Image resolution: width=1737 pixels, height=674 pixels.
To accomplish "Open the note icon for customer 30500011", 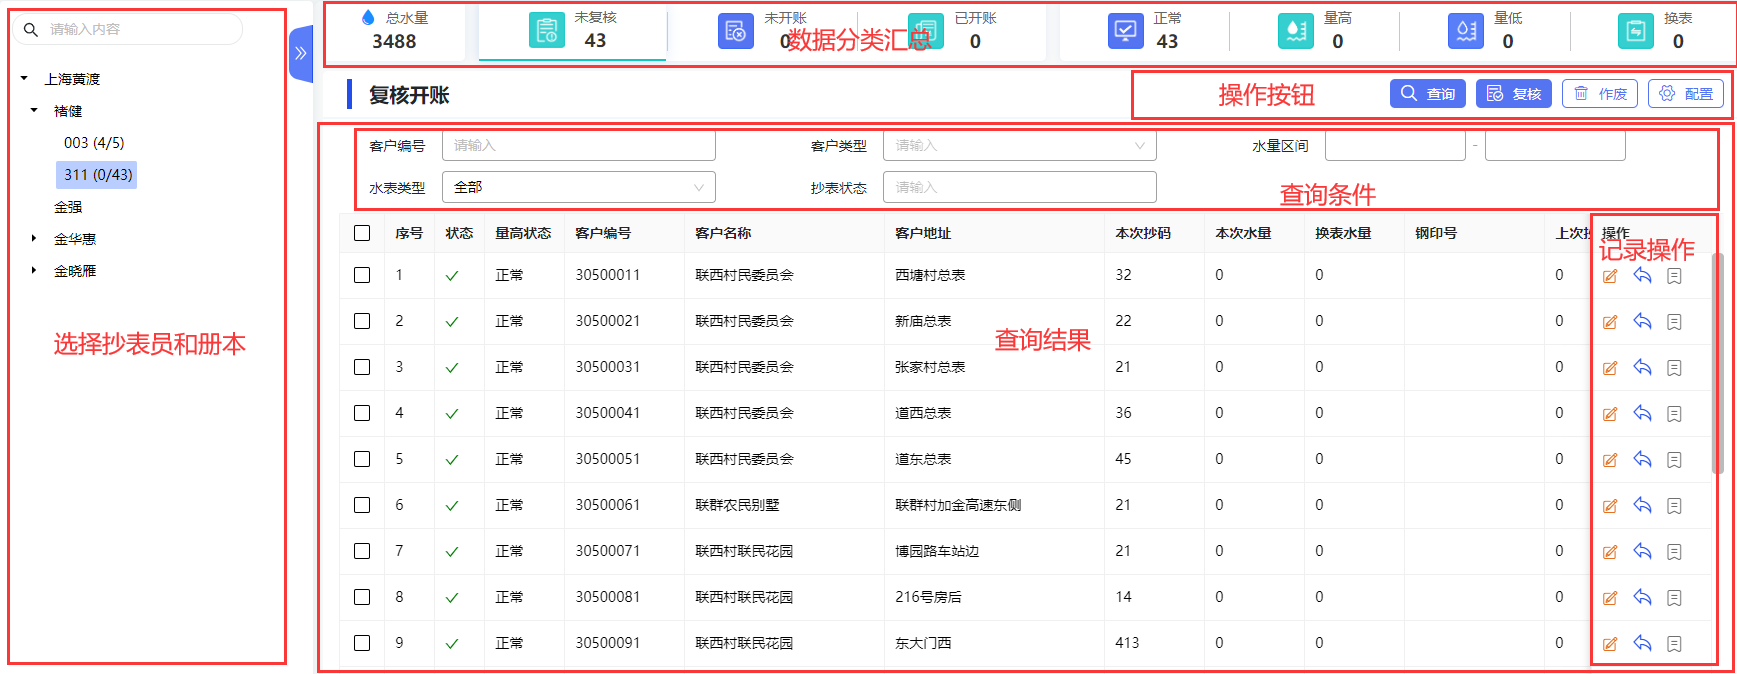I will 1674,276.
